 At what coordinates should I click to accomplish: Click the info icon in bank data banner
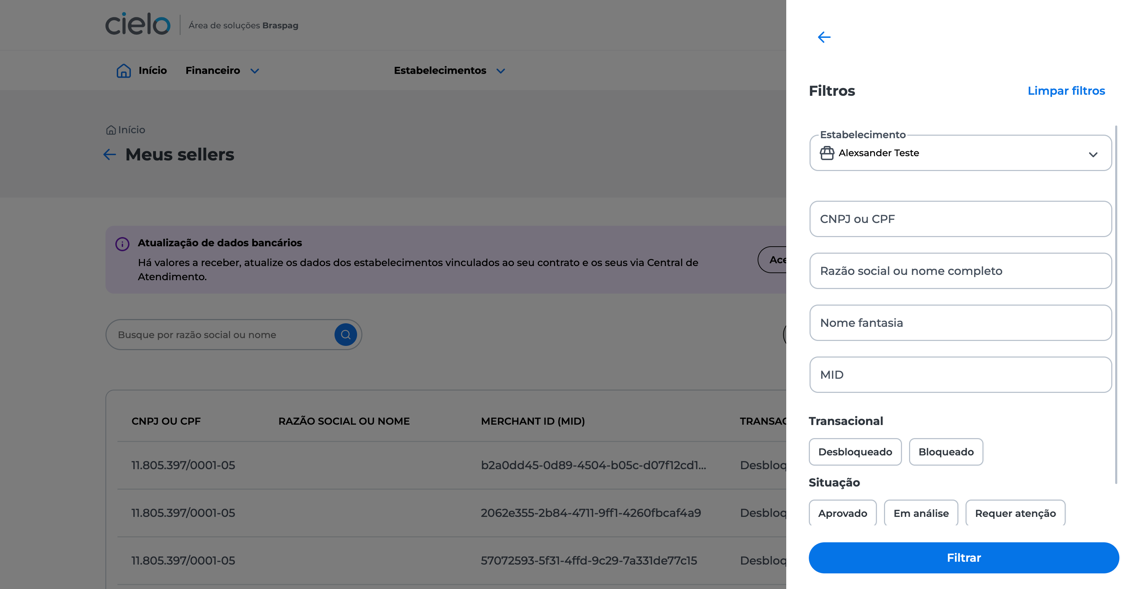tap(122, 244)
